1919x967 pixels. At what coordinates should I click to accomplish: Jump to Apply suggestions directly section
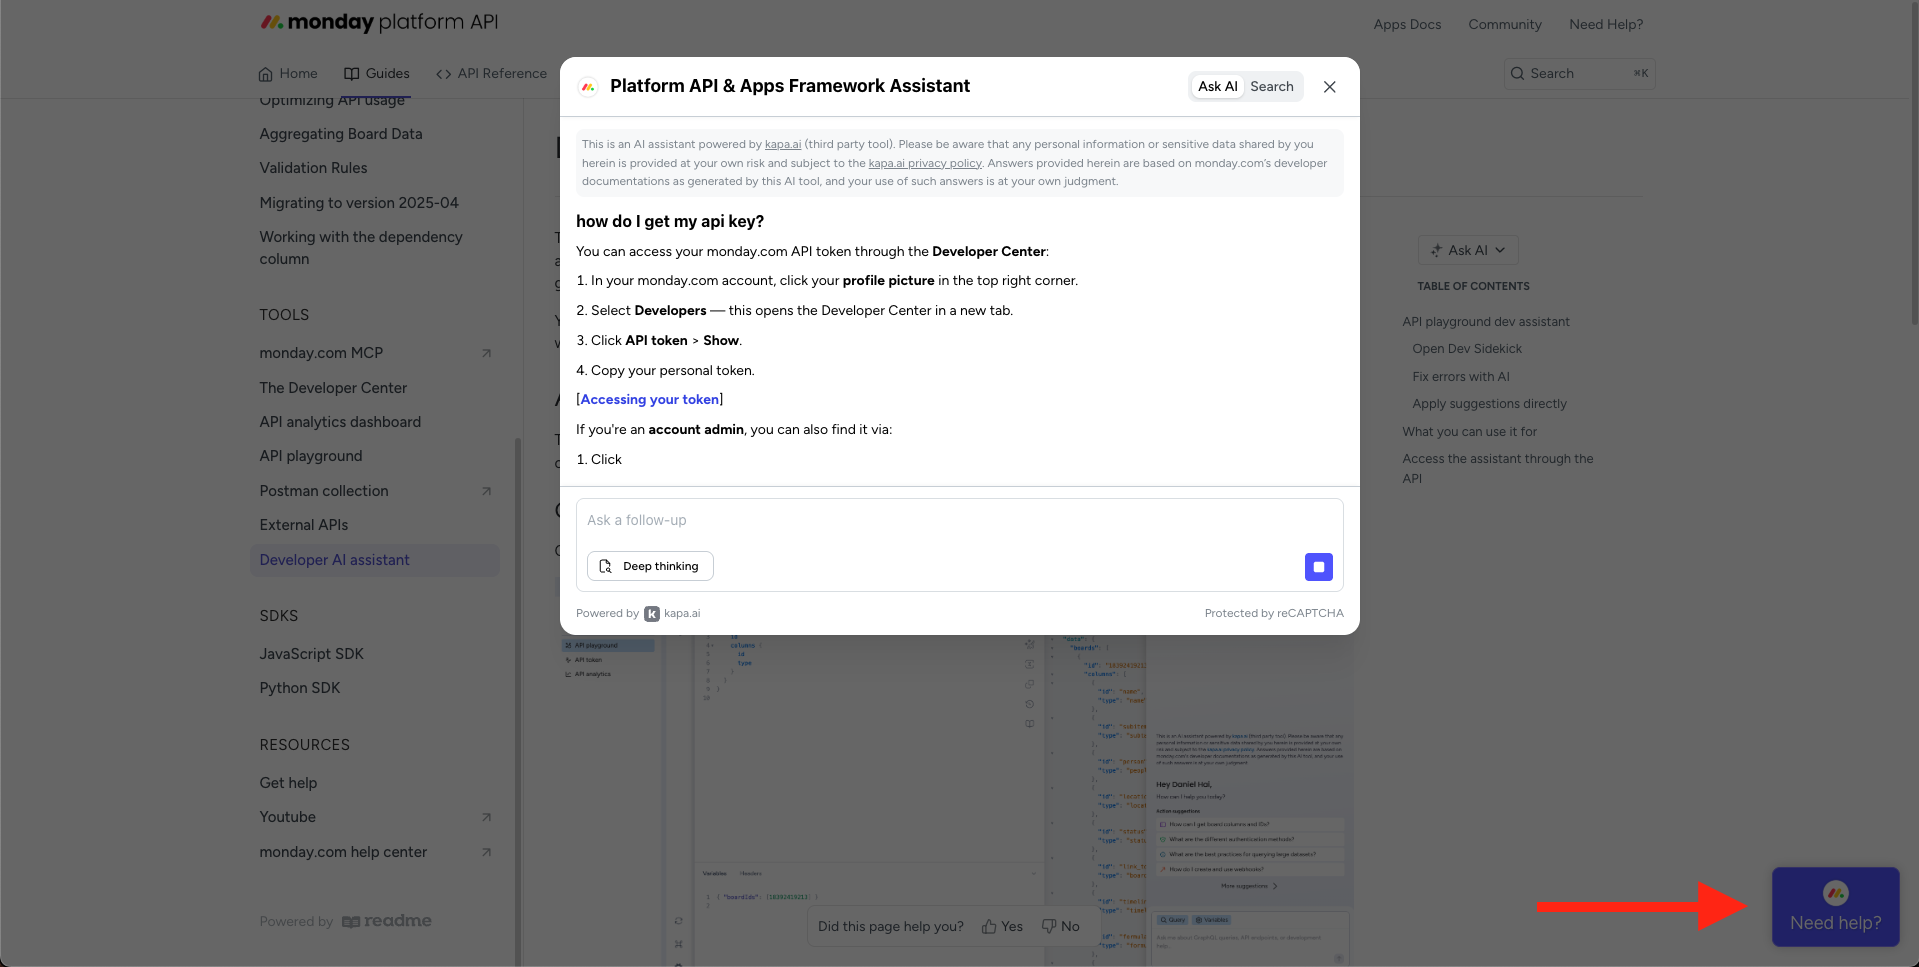(x=1489, y=404)
